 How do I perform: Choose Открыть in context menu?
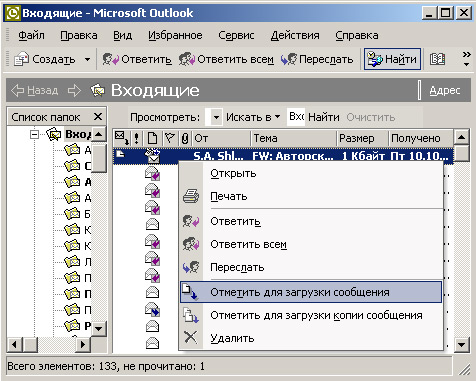pos(311,174)
